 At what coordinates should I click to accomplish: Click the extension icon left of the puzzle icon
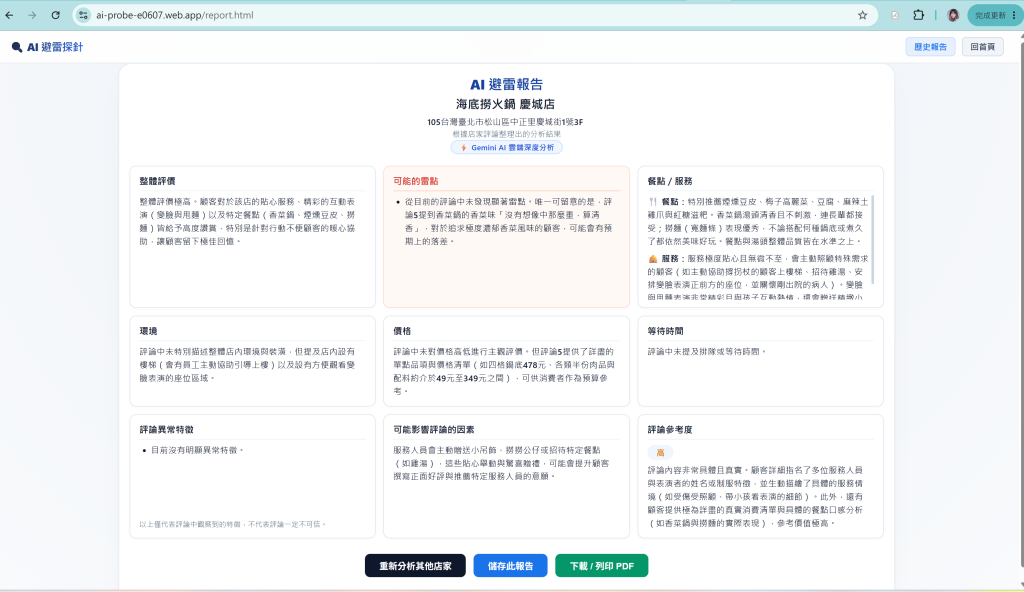point(895,15)
